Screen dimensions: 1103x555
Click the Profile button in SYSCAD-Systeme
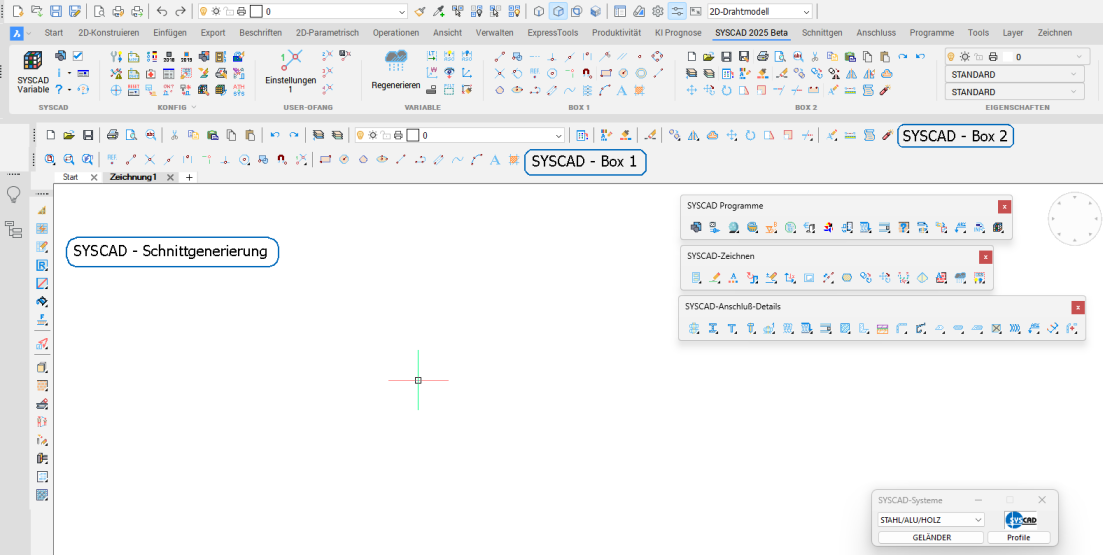coord(1019,537)
